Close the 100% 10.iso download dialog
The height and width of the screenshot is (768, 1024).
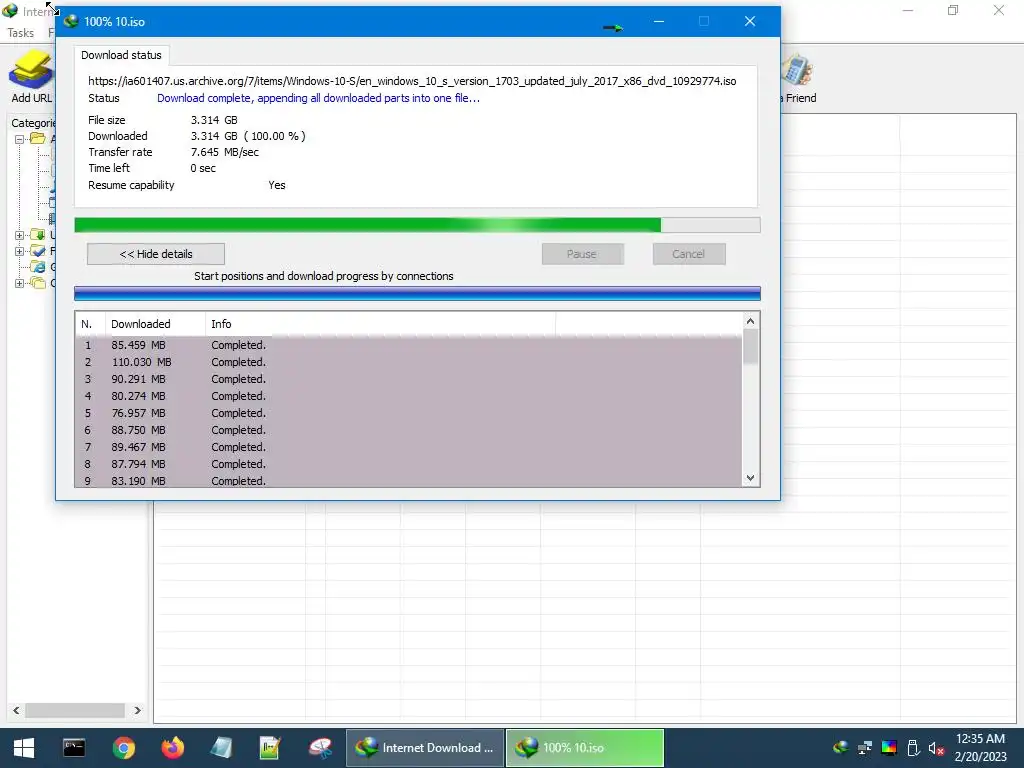point(750,22)
